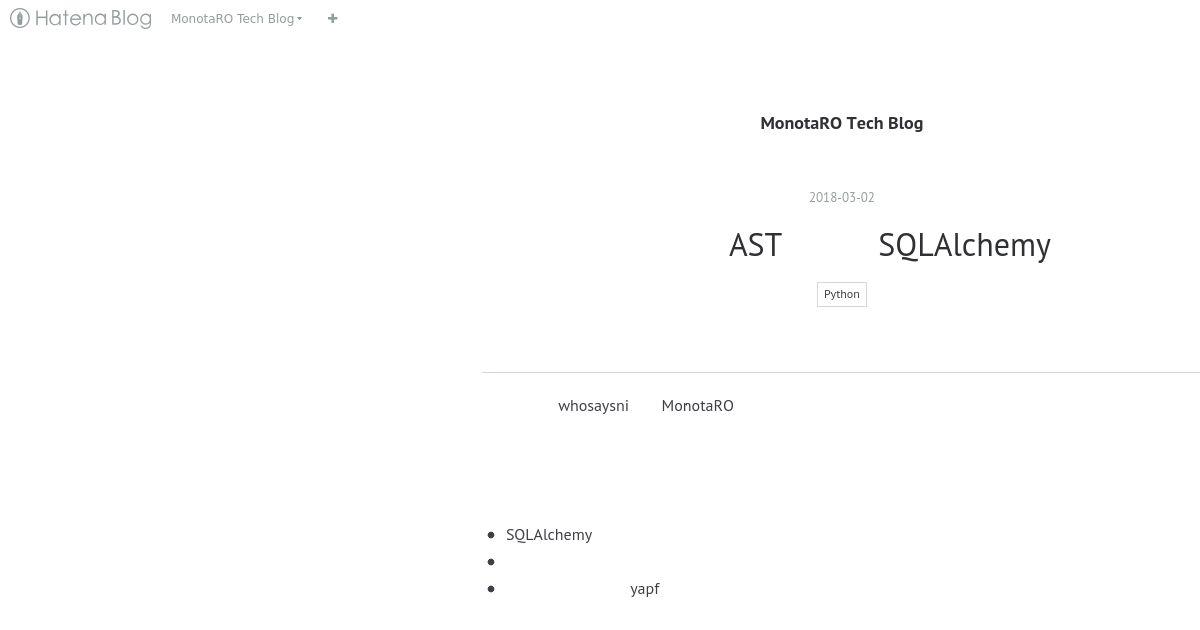
Task: Click the Hatena pen logo icon
Action: 19,18
